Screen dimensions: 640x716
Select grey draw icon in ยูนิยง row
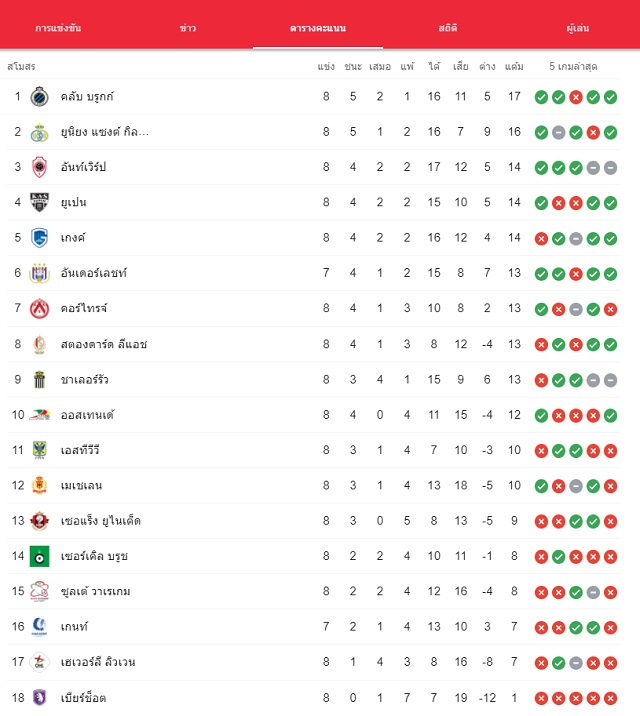coord(558,132)
